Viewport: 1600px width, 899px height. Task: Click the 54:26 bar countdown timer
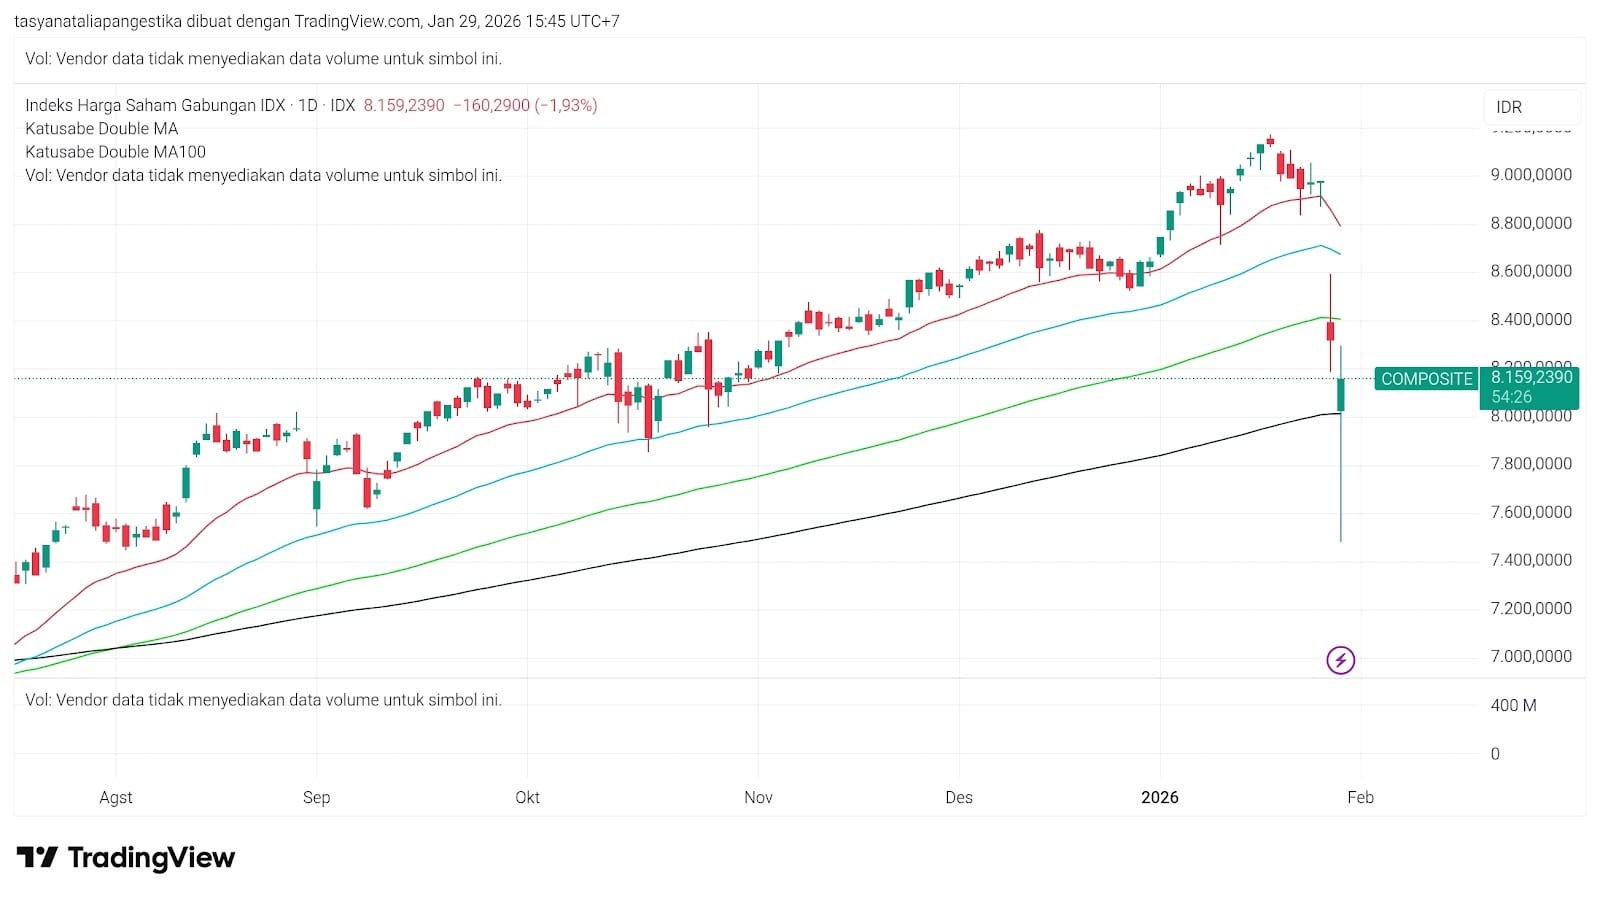[x=1511, y=397]
